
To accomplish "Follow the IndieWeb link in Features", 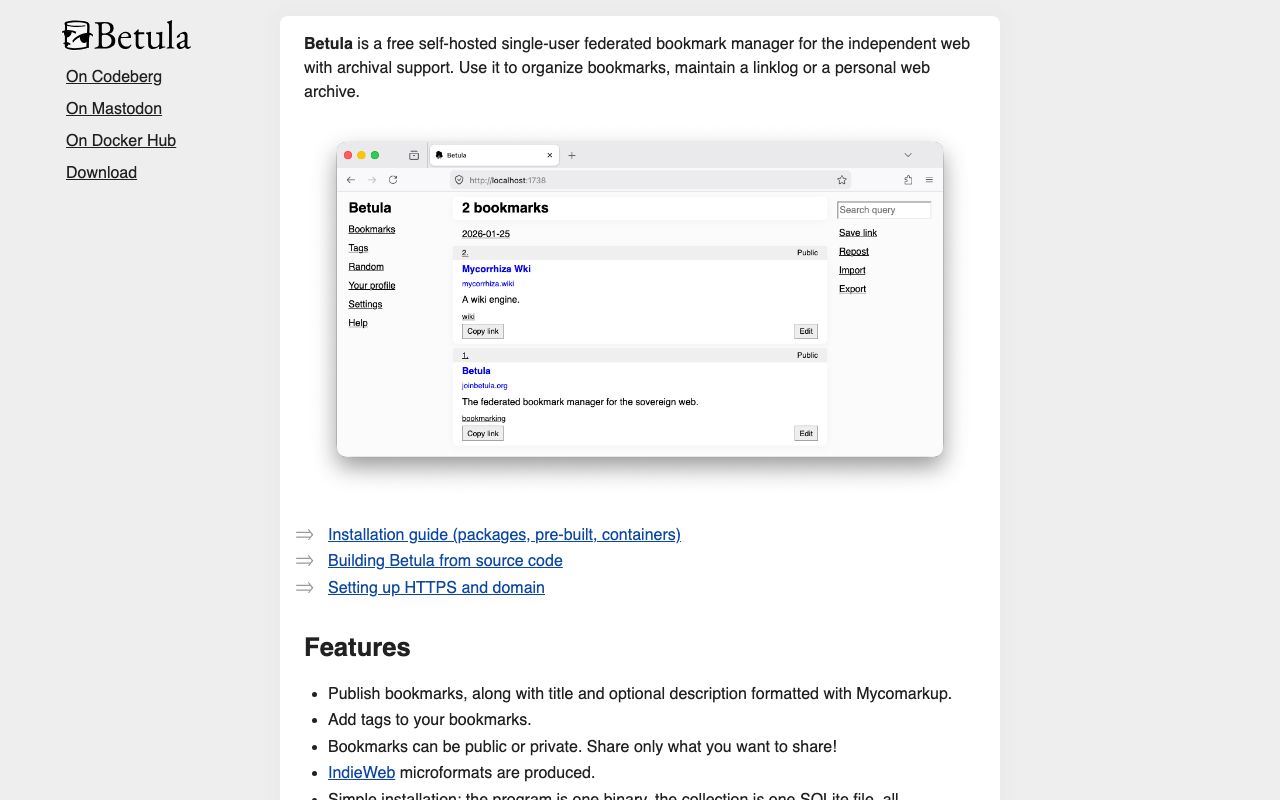I will [x=361, y=772].
